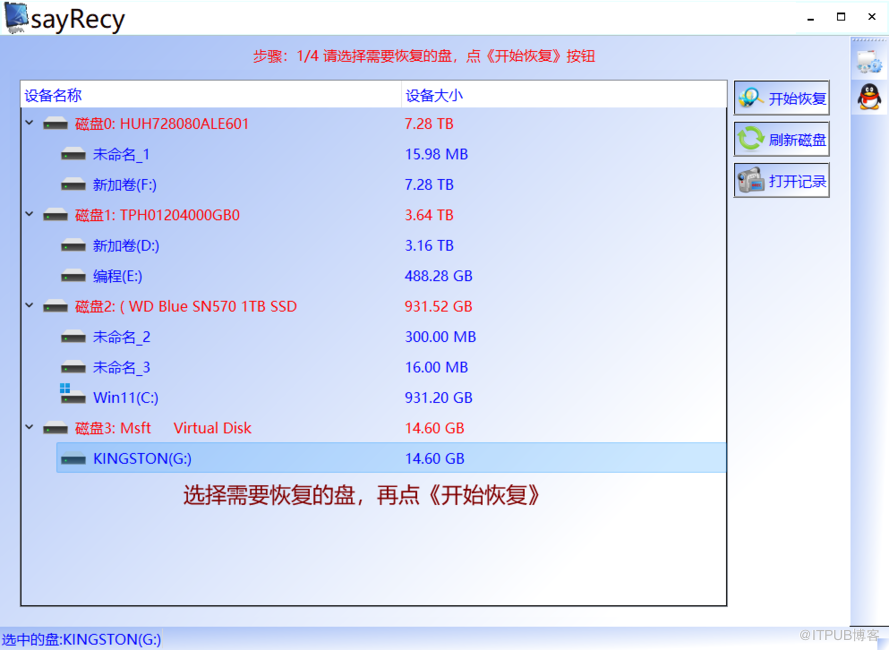Click the drive icon beside 编程(E:)
The width and height of the screenshot is (889, 650).
click(x=73, y=276)
